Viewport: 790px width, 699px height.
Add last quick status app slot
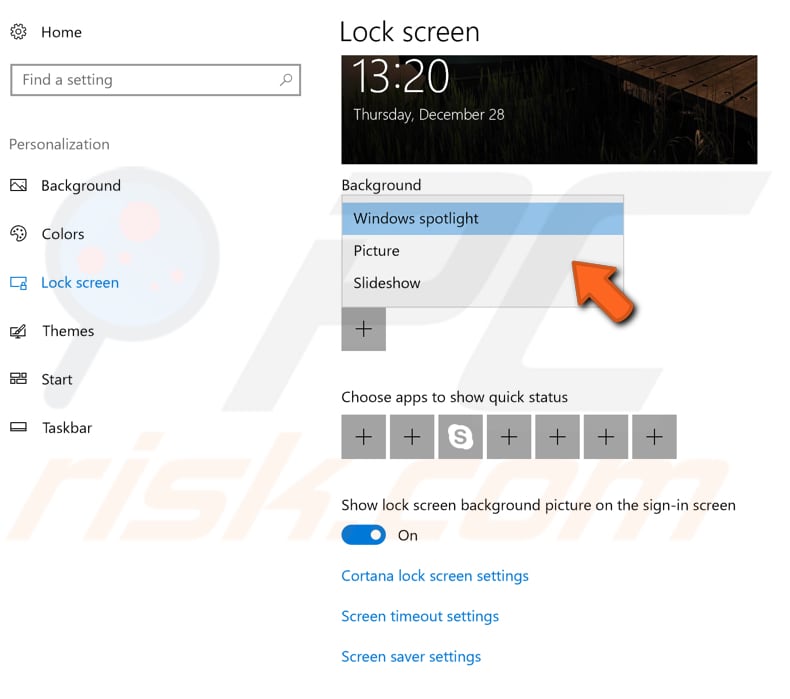tap(654, 436)
